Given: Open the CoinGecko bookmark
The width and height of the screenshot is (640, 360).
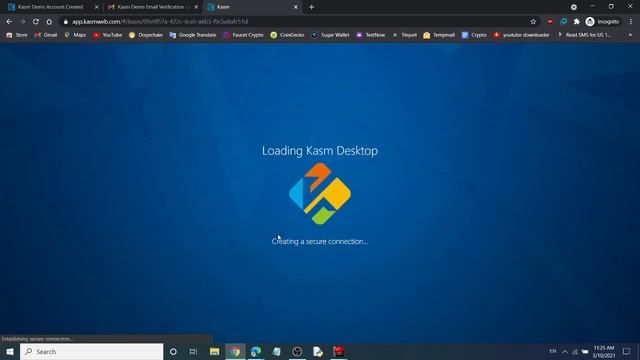Looking at the screenshot, I should [287, 35].
